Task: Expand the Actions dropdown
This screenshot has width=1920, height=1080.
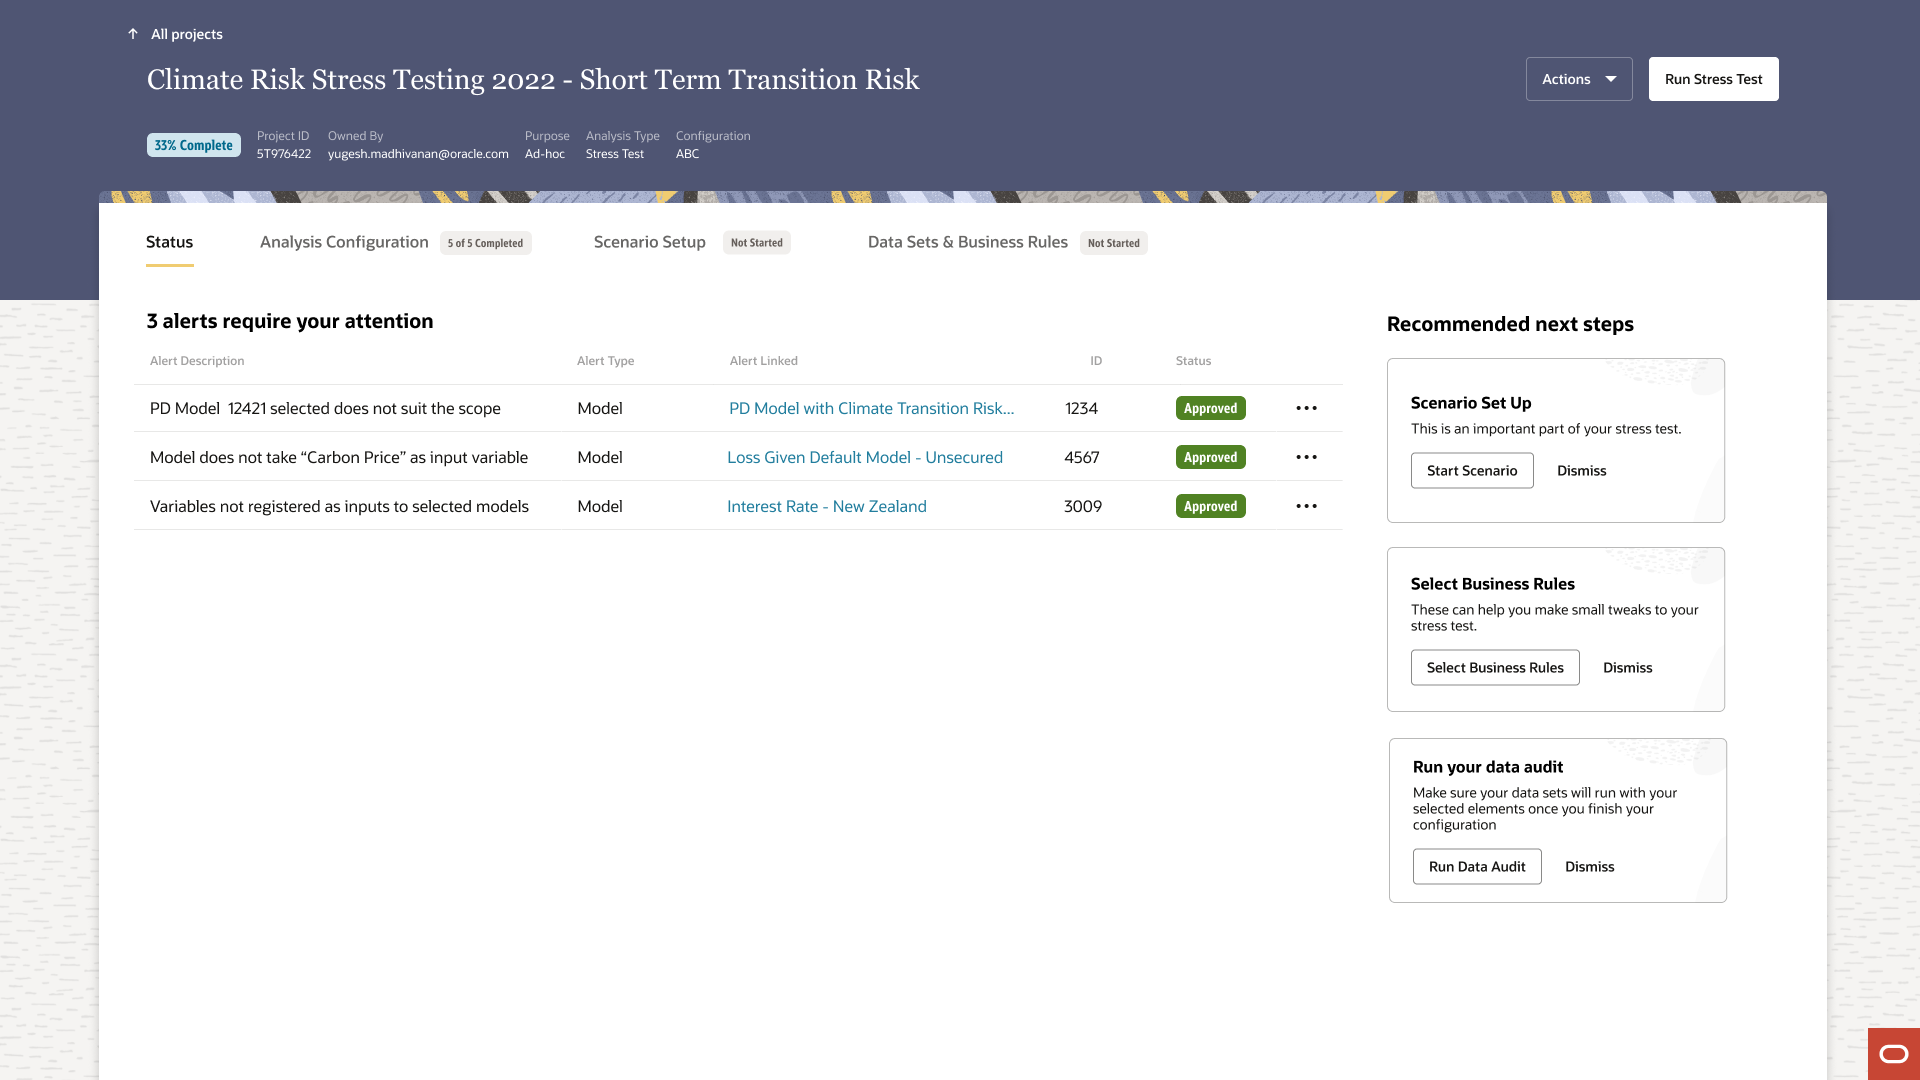Action: [1579, 79]
